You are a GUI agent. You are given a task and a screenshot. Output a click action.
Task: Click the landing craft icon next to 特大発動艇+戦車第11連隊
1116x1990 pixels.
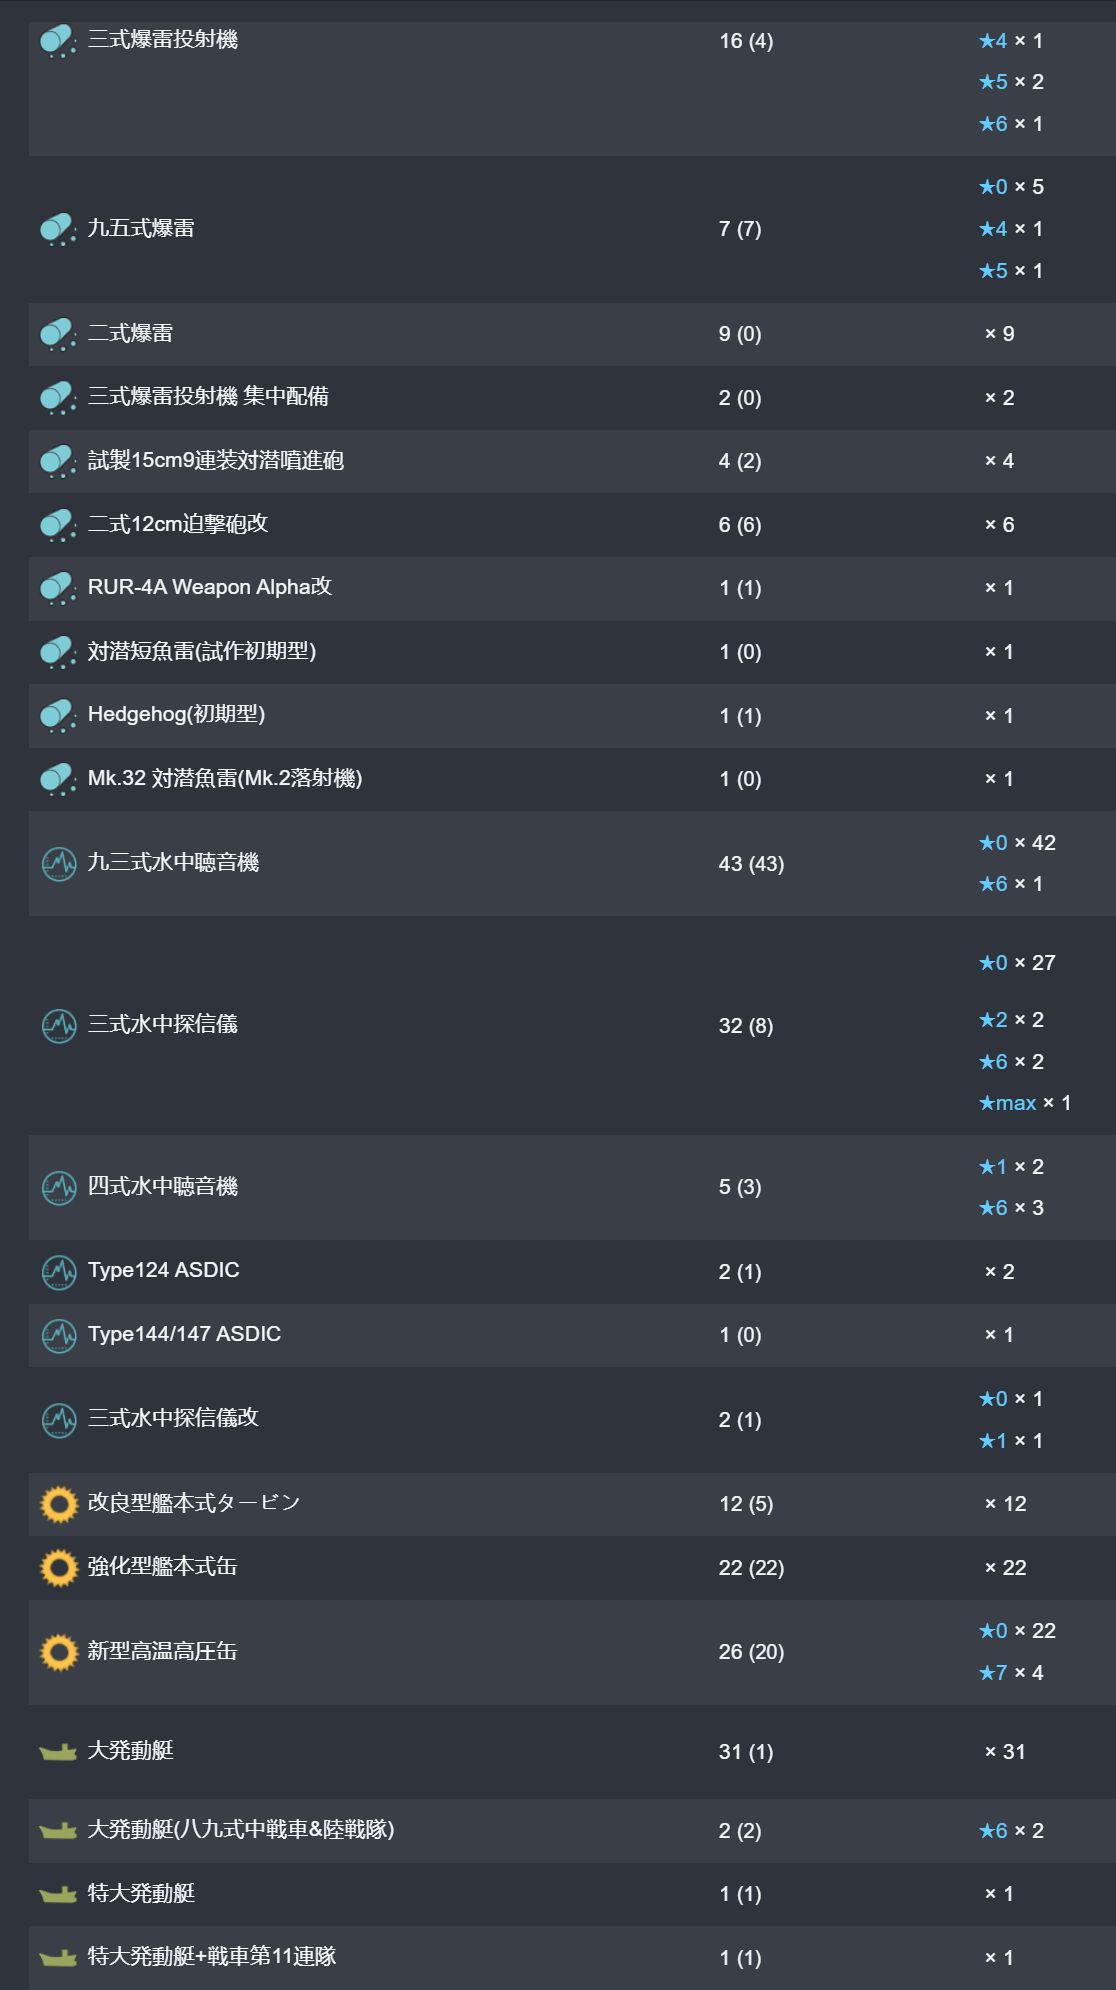(x=58, y=1958)
